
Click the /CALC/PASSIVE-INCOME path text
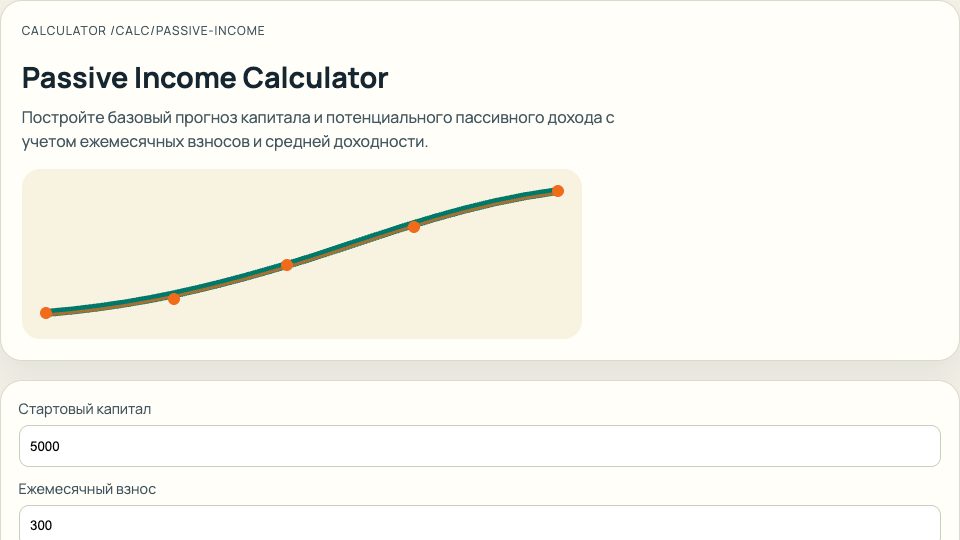click(x=188, y=31)
